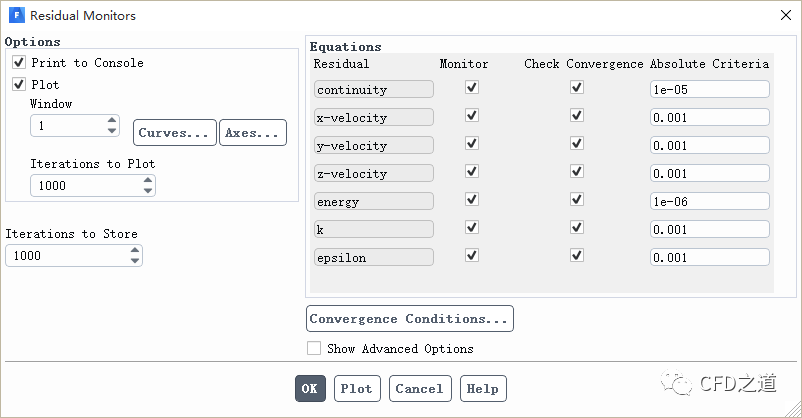
Task: Open Convergence Conditions dialog
Action: coord(409,319)
